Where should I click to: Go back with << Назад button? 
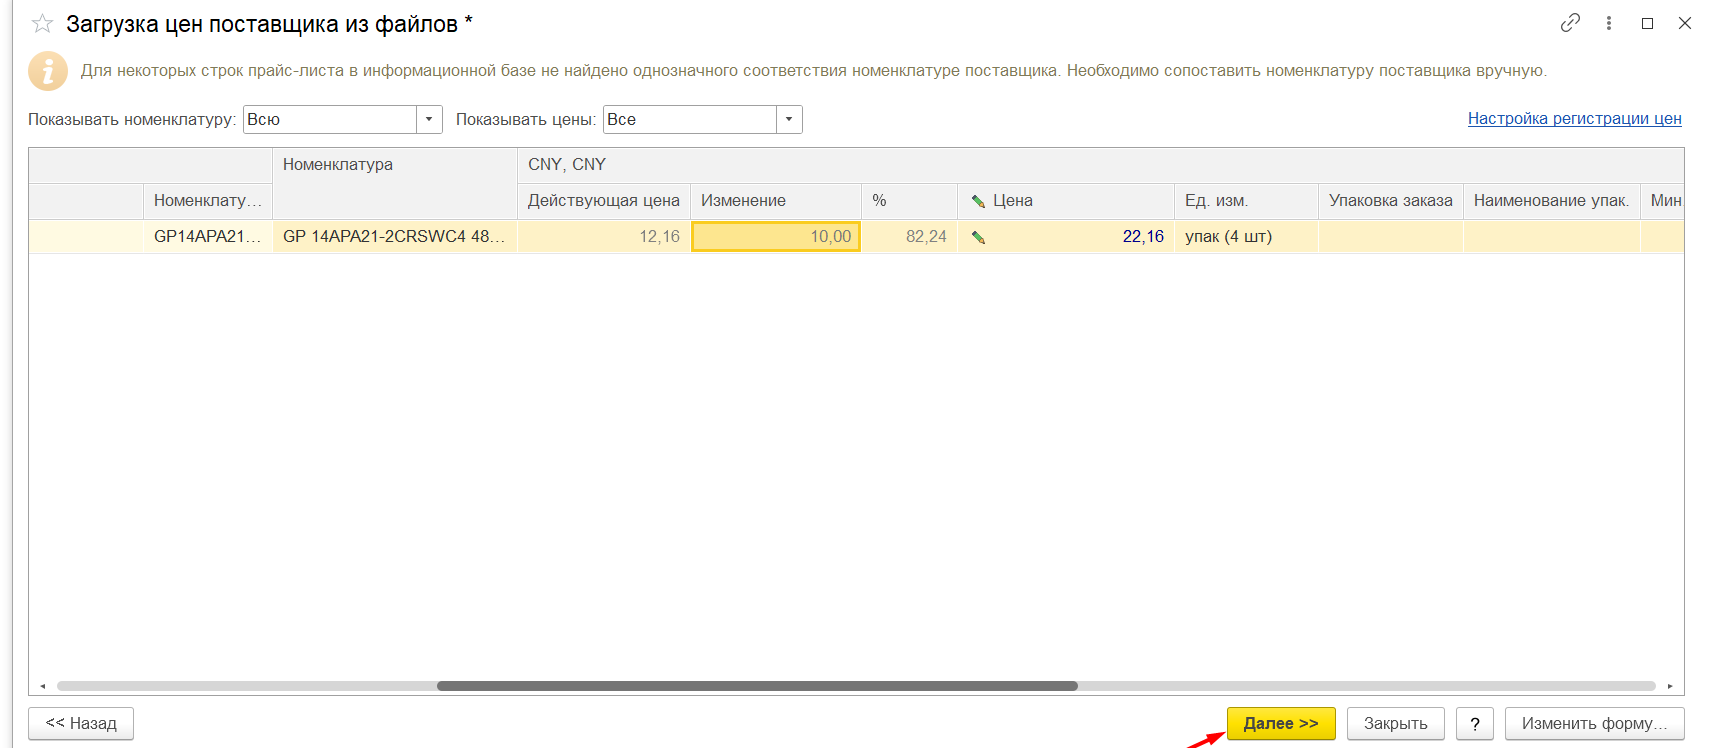(81, 723)
